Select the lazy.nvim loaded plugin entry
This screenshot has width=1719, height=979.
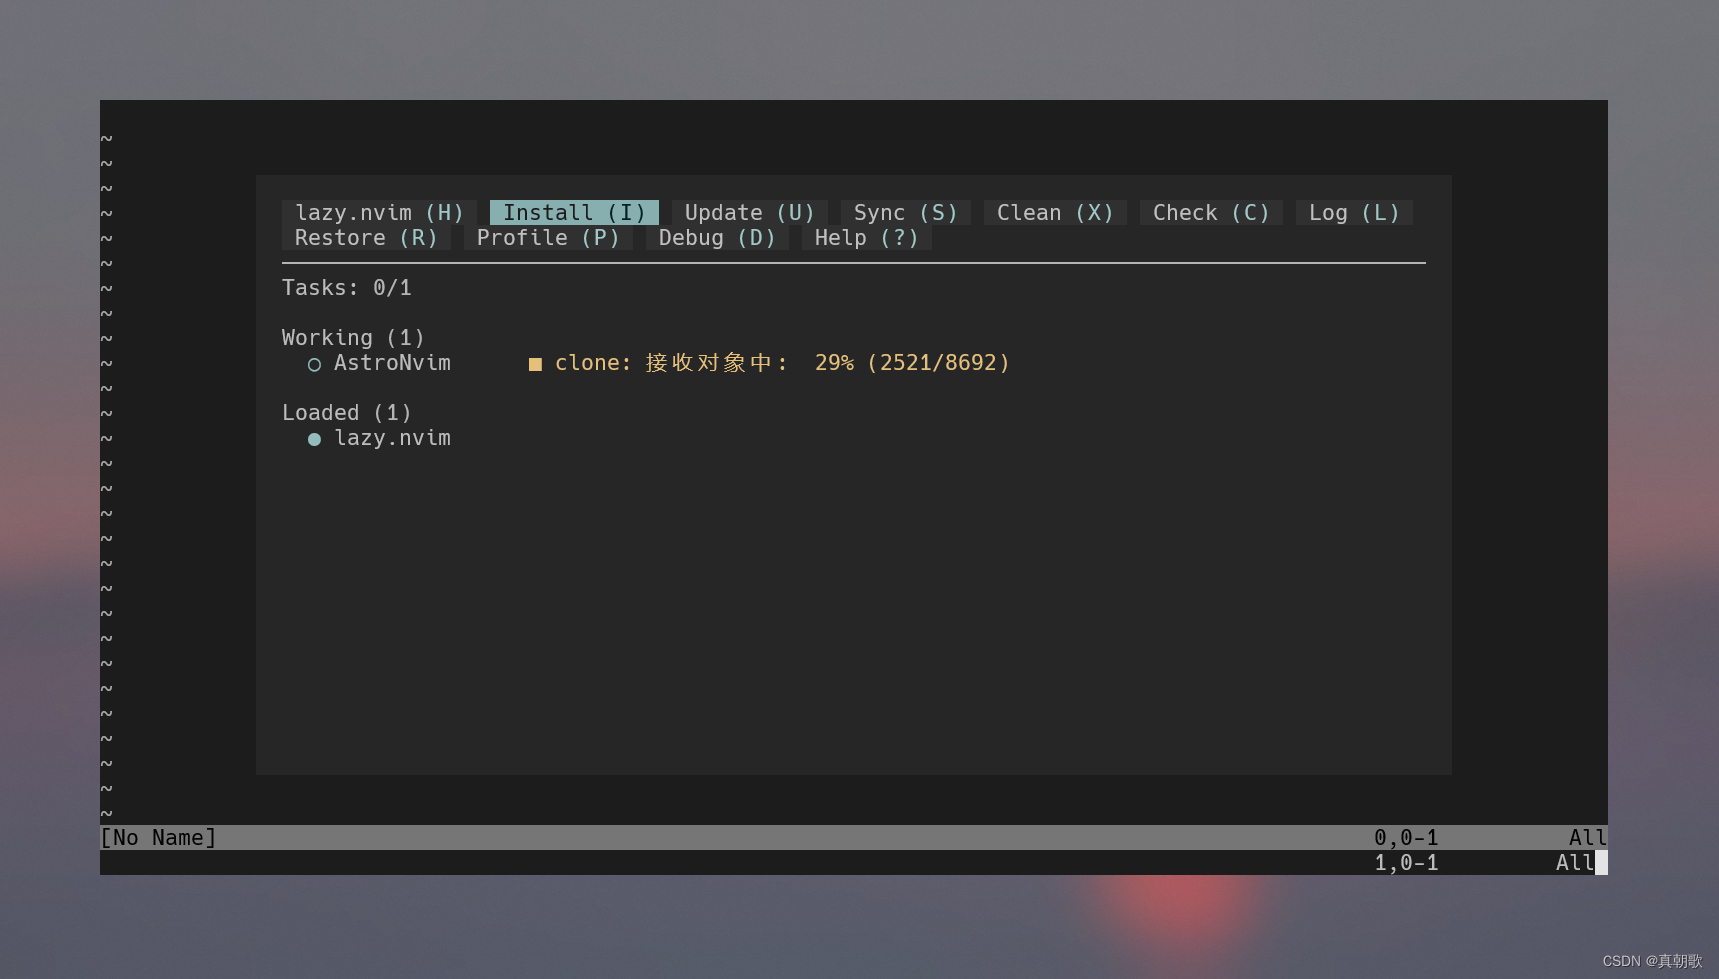pos(392,438)
